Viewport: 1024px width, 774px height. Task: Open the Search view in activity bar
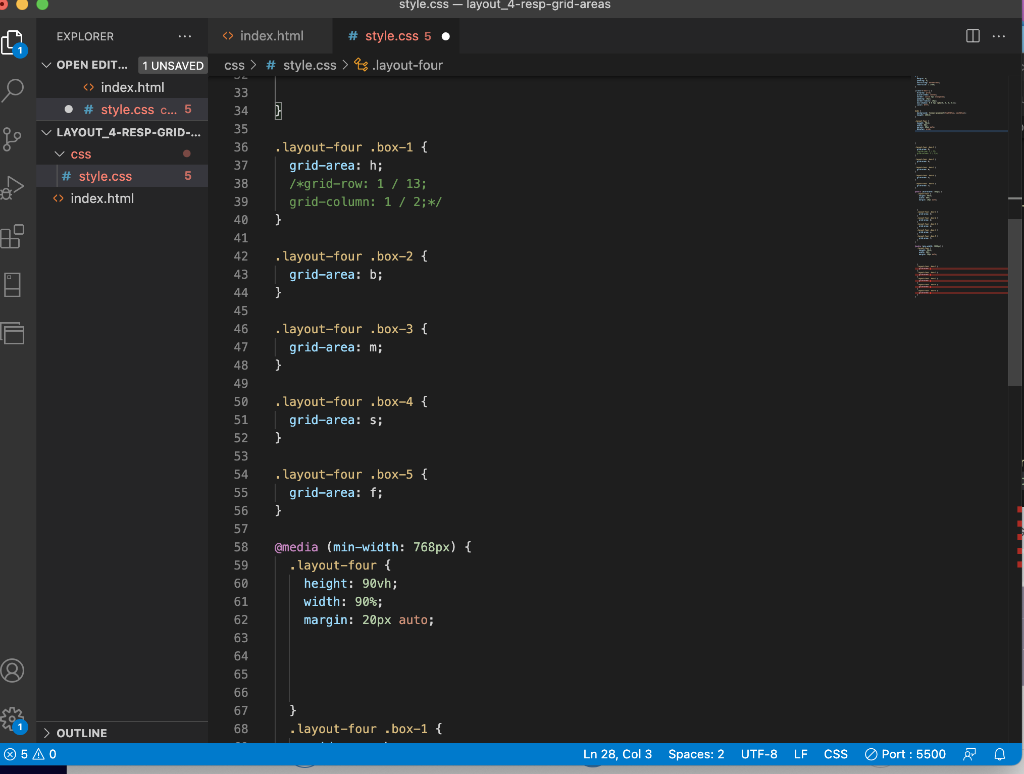pyautogui.click(x=14, y=91)
